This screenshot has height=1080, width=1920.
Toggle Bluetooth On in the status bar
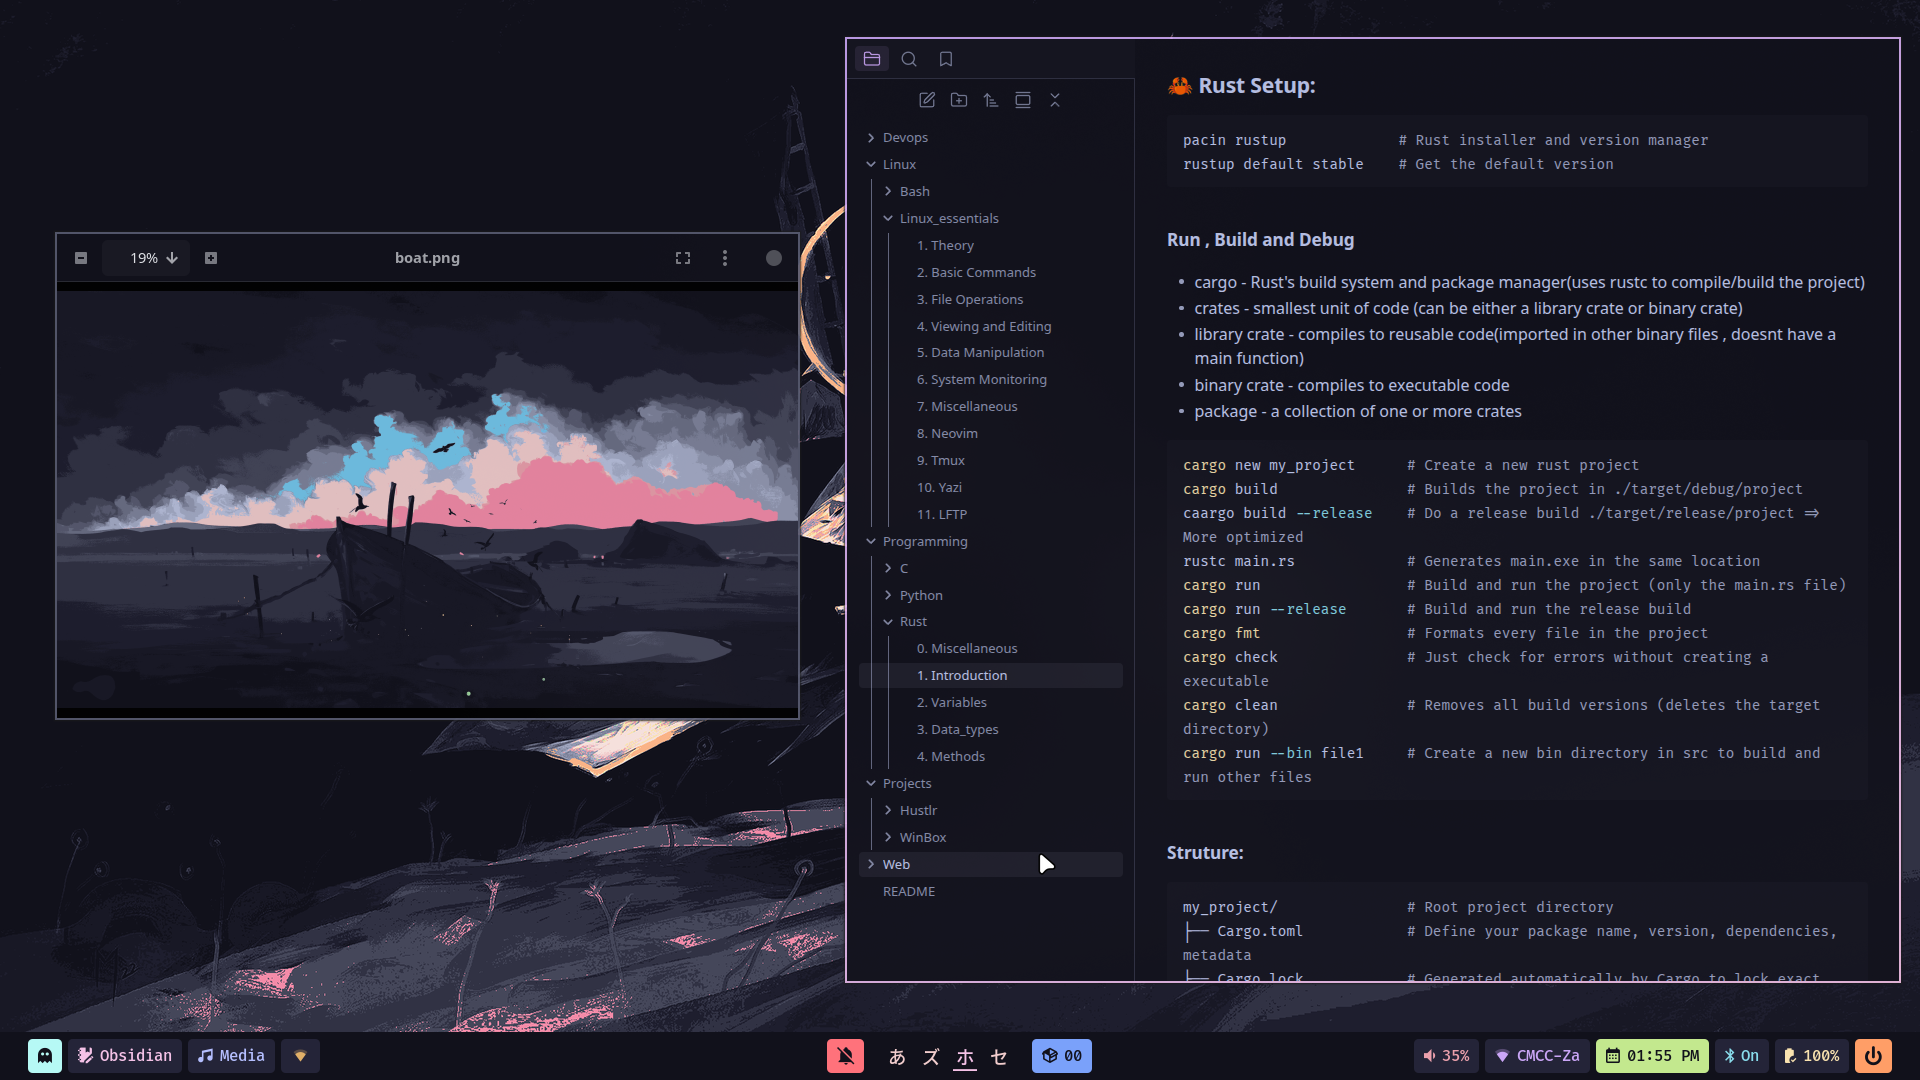1741,1056
